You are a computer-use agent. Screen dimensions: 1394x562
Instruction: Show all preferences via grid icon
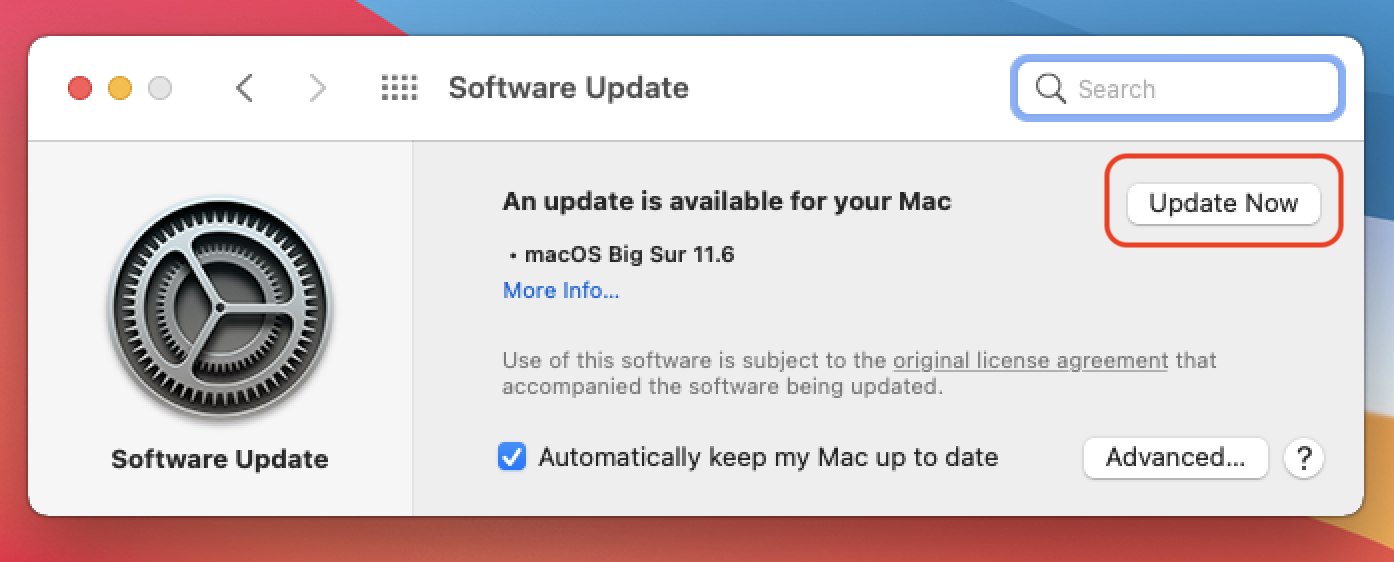point(399,89)
